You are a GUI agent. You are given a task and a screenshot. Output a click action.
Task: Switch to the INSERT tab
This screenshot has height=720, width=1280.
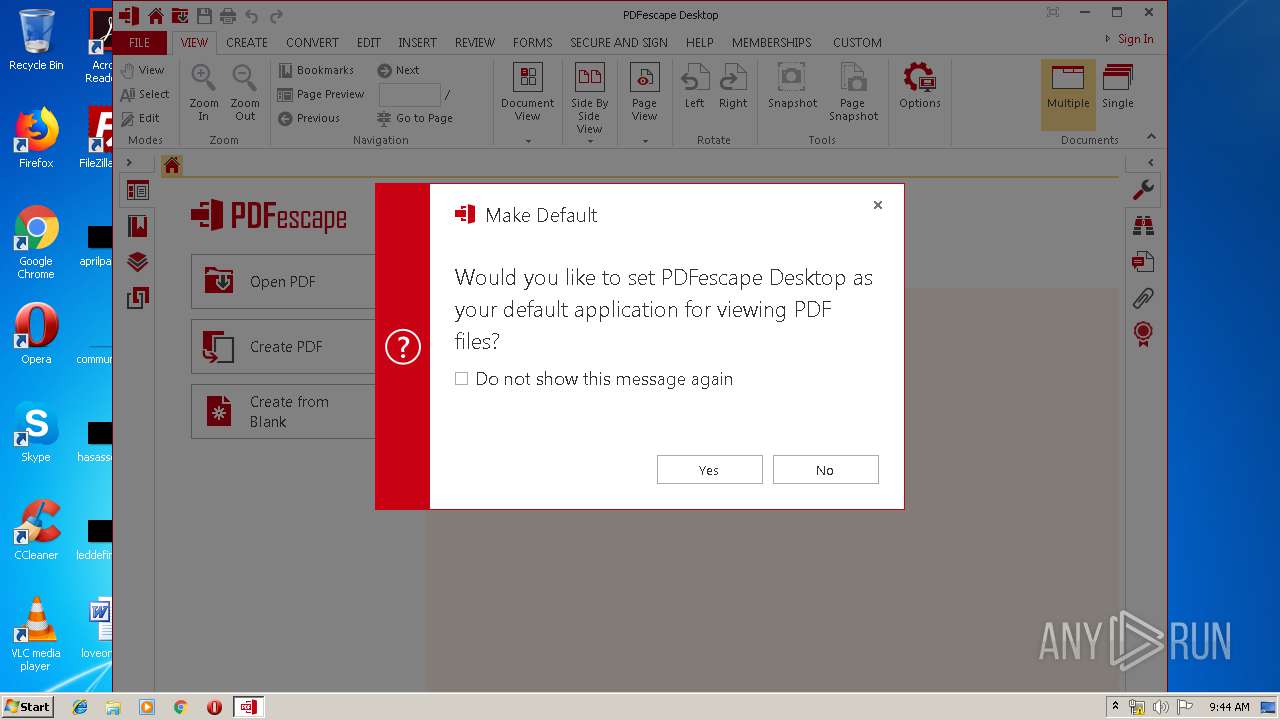(x=417, y=42)
